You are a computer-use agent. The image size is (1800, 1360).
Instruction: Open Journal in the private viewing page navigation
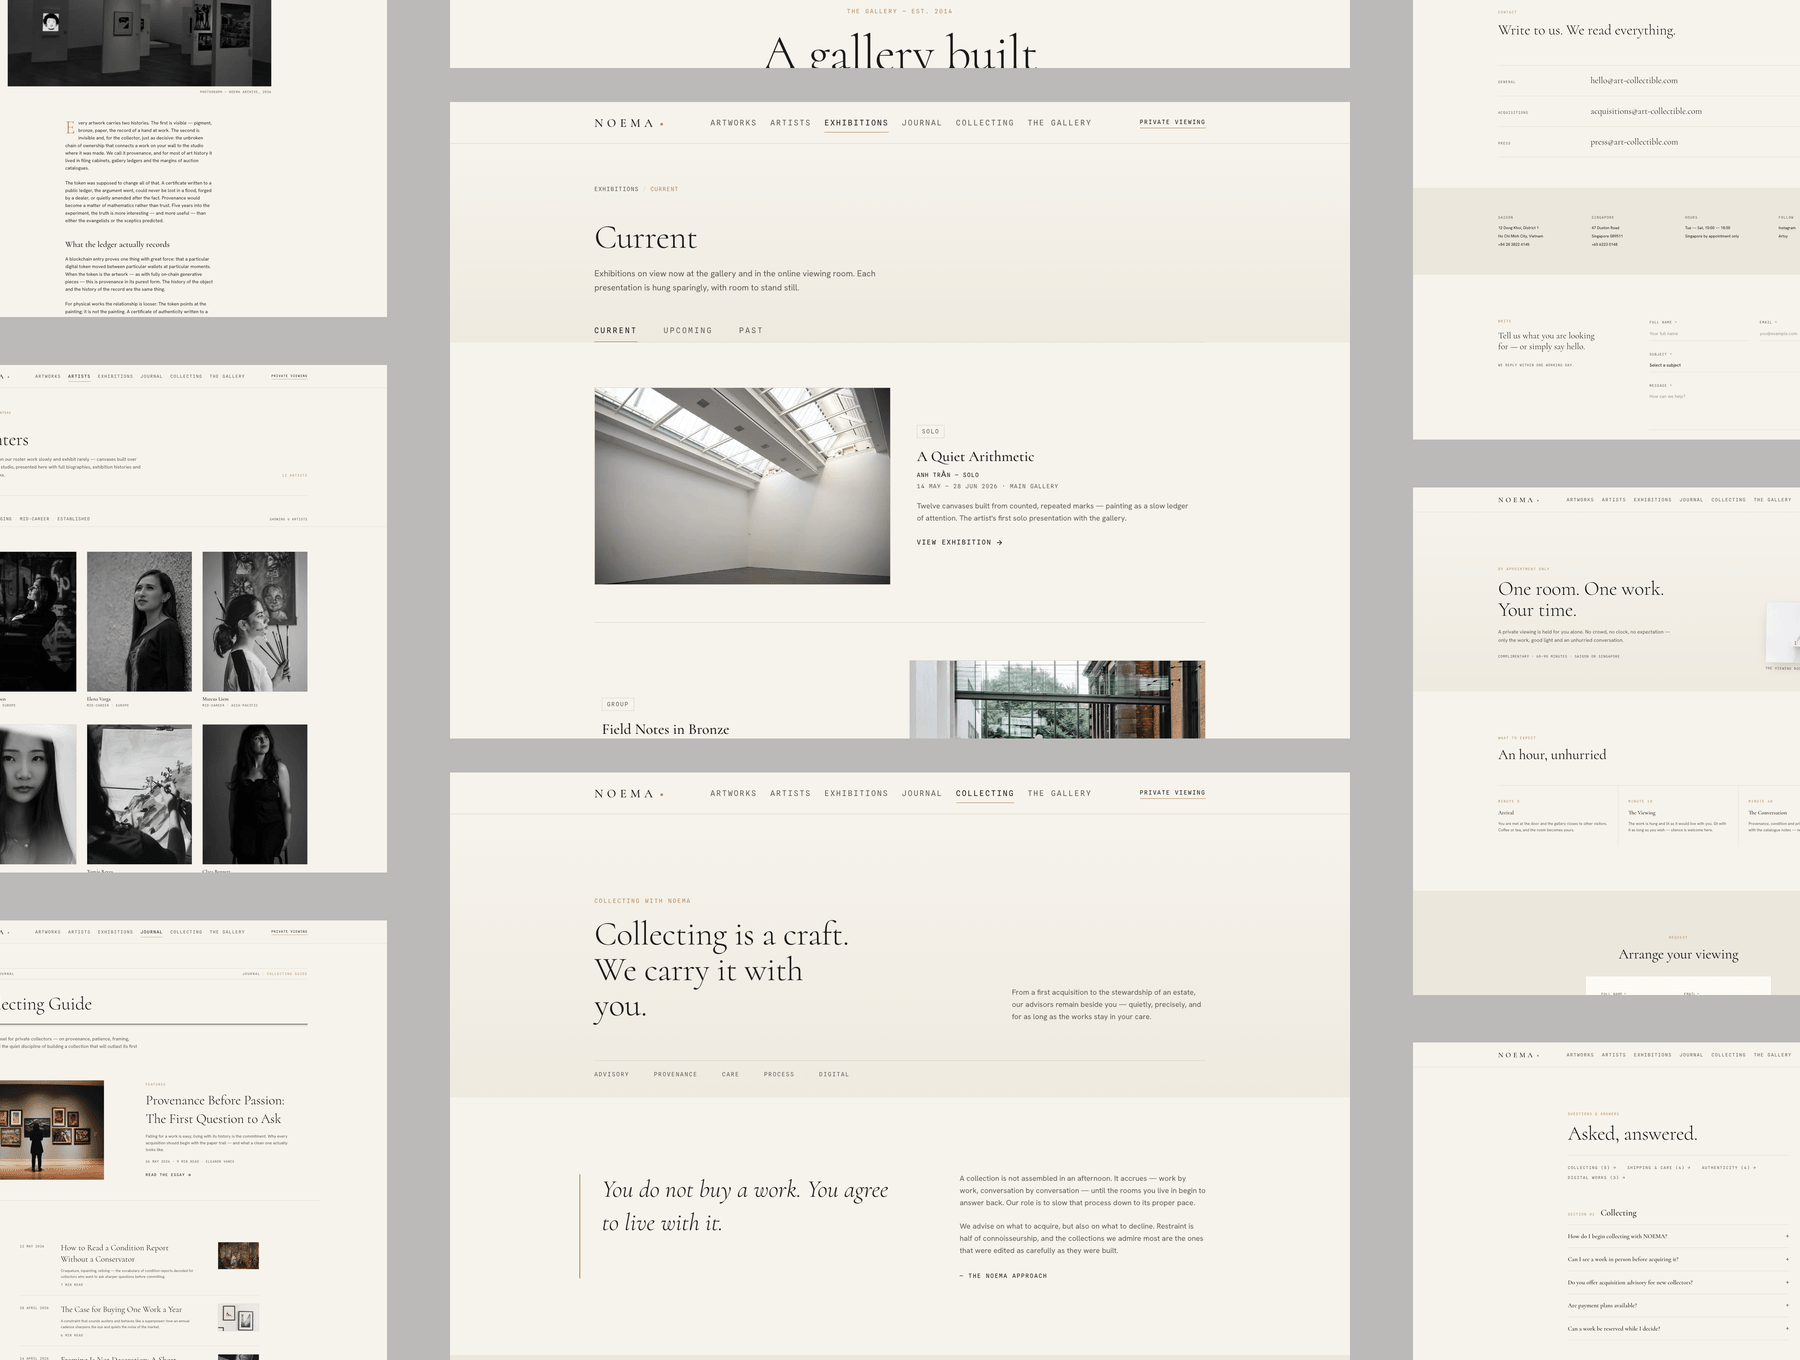(1691, 500)
